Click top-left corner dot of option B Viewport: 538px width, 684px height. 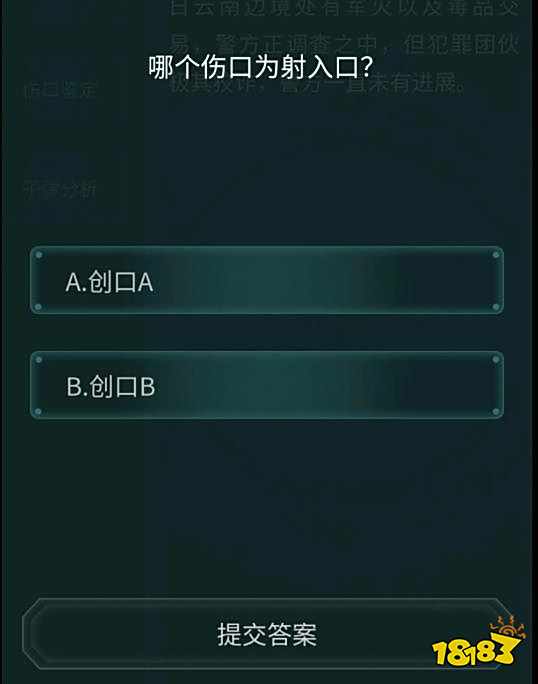(39, 360)
